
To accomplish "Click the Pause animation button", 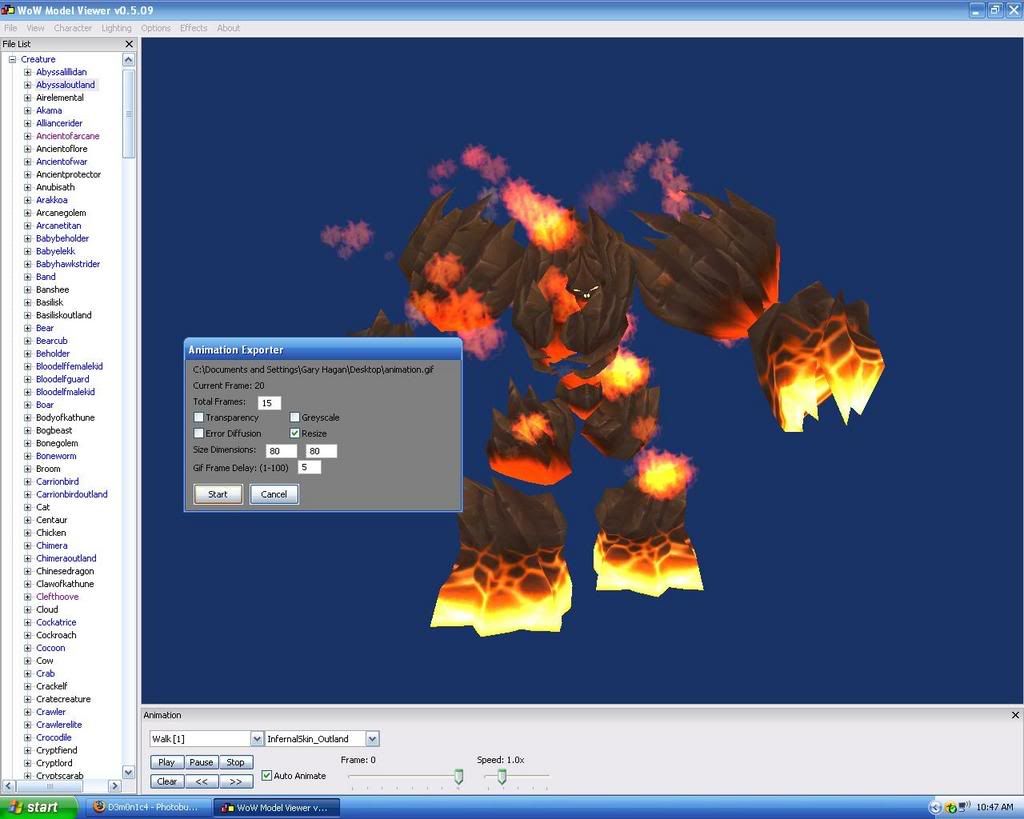I will 201,762.
